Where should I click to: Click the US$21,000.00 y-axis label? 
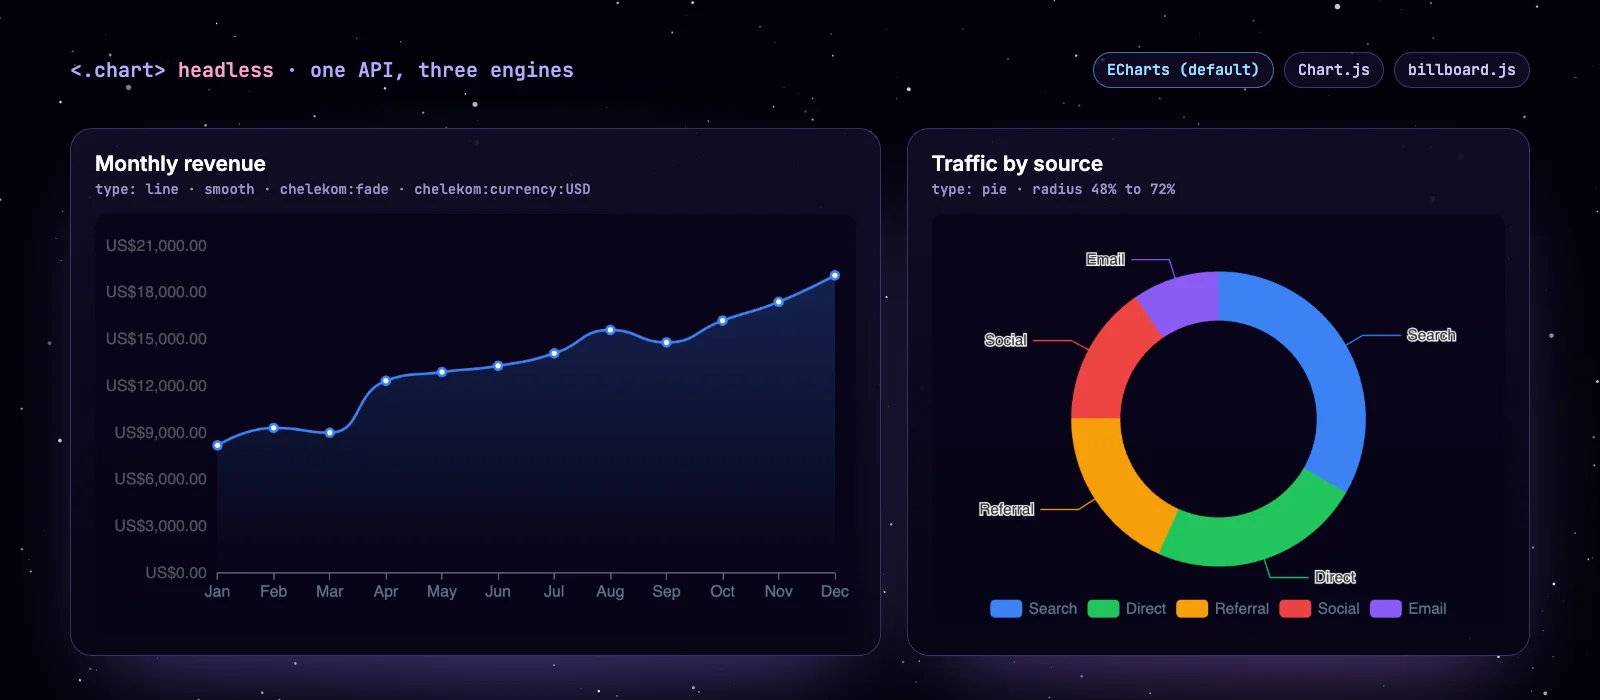point(156,246)
